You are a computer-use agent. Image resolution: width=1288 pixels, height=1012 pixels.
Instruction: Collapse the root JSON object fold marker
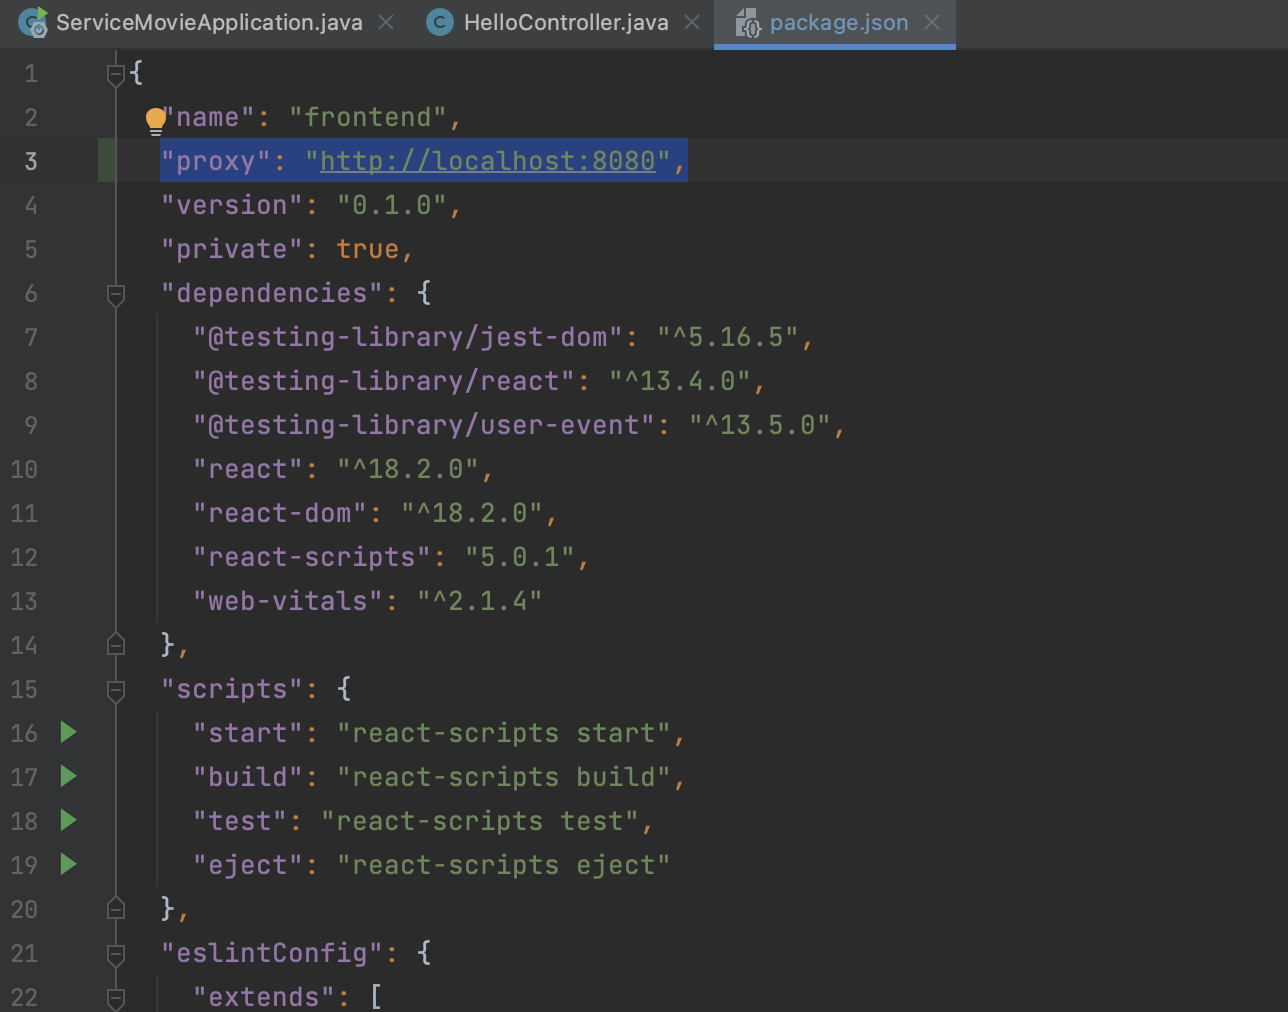(116, 74)
